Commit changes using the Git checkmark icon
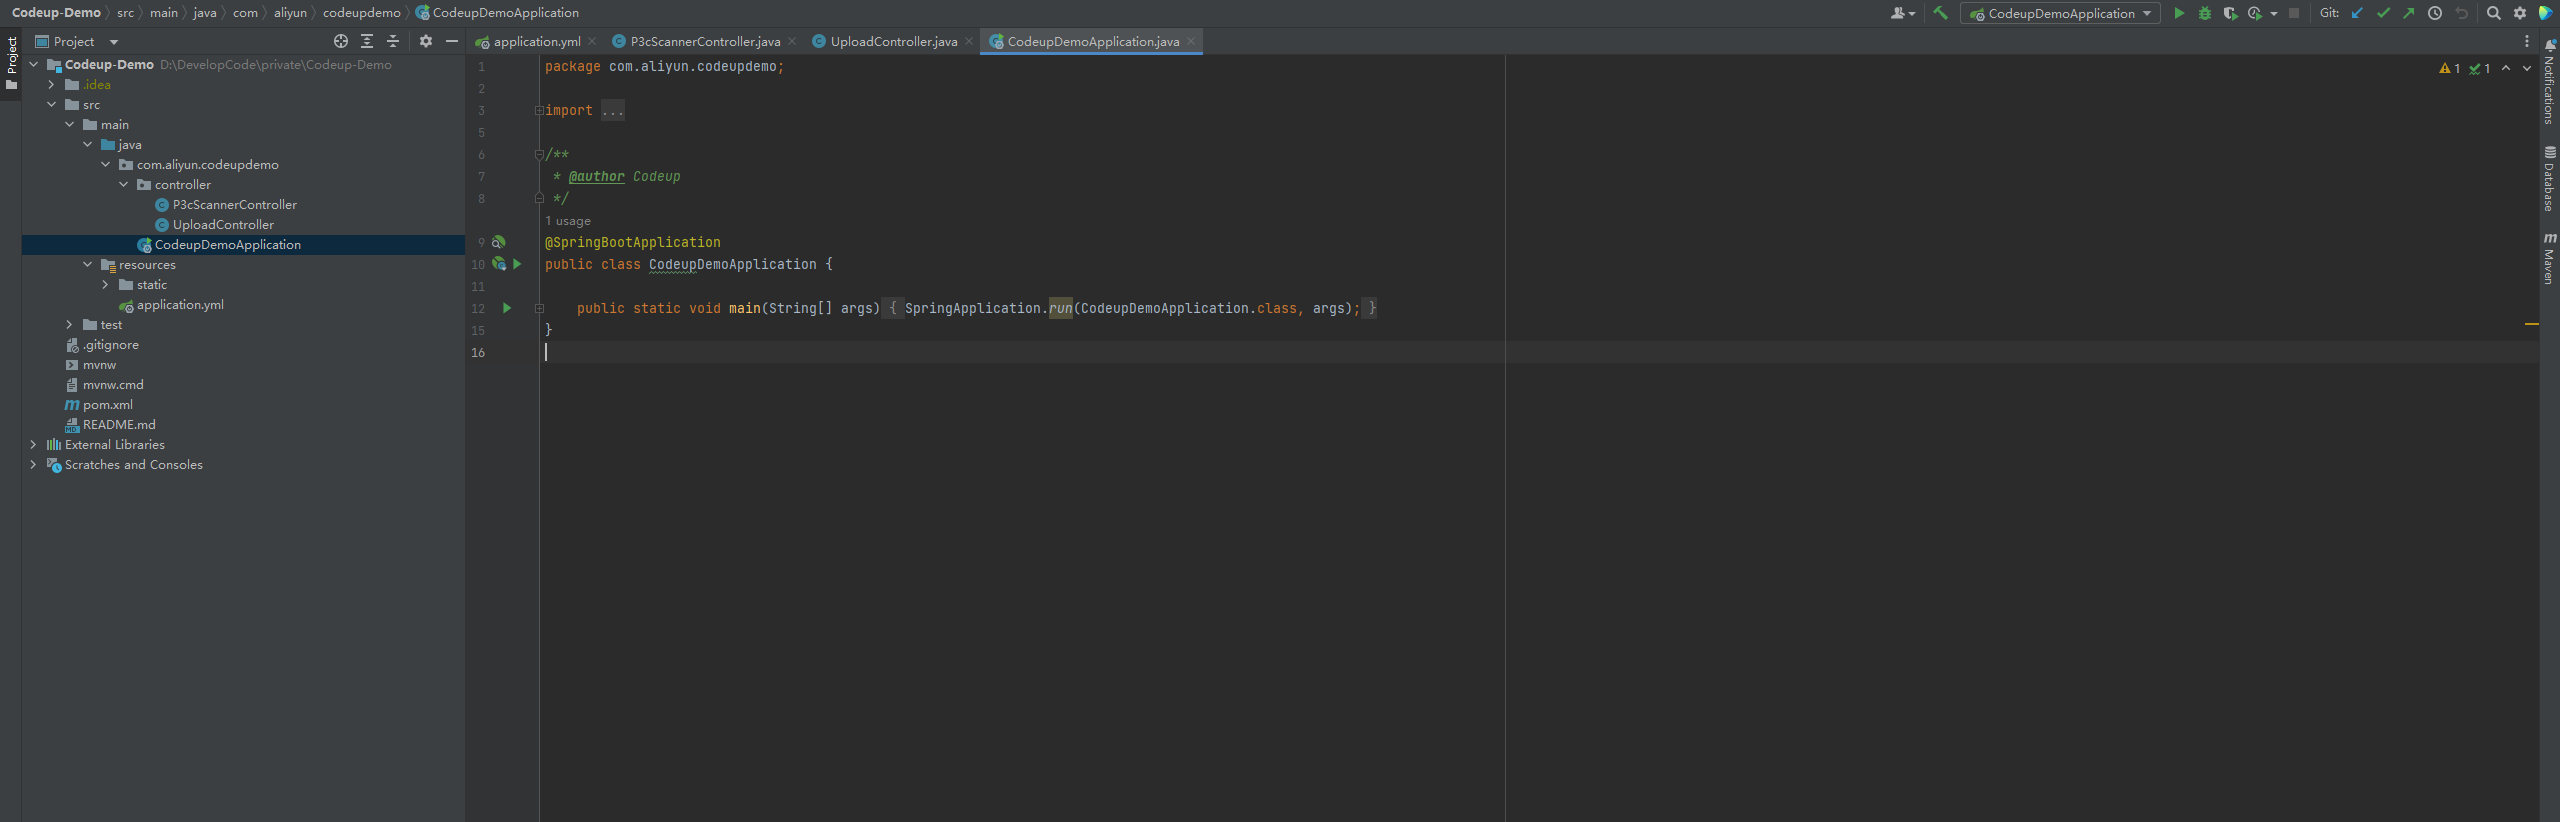2560x822 pixels. click(x=2383, y=13)
